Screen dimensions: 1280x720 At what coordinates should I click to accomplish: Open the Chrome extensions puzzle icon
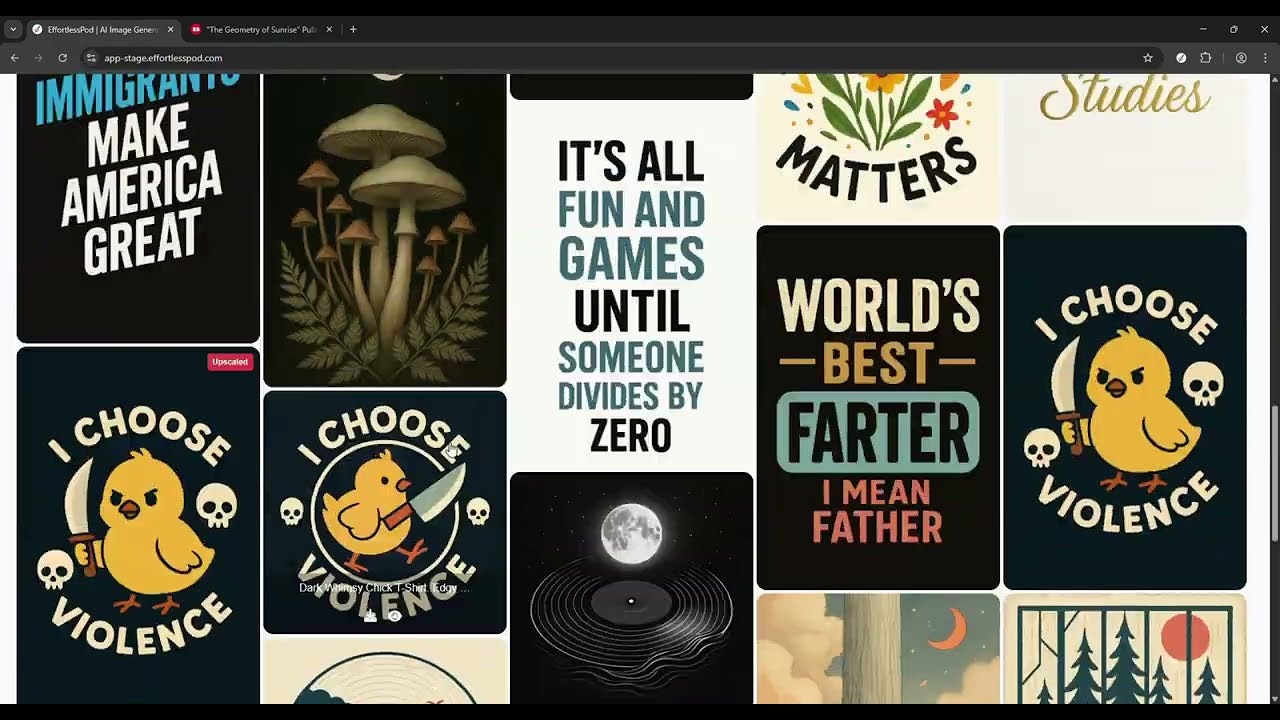coord(1206,58)
